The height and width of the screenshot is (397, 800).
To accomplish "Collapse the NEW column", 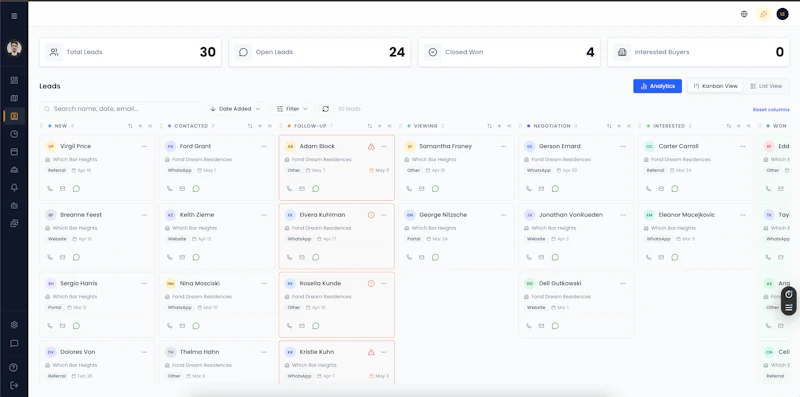I will click(x=150, y=126).
